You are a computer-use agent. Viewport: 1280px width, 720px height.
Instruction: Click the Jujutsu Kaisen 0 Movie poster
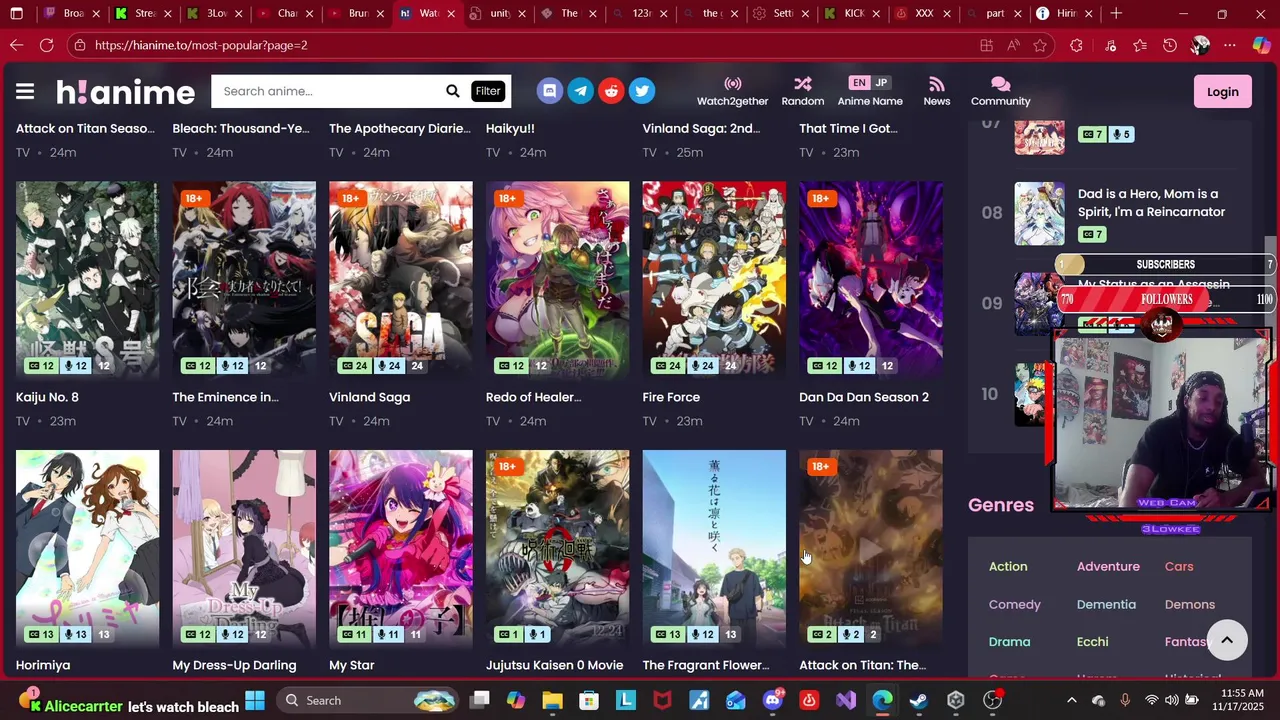pyautogui.click(x=557, y=548)
